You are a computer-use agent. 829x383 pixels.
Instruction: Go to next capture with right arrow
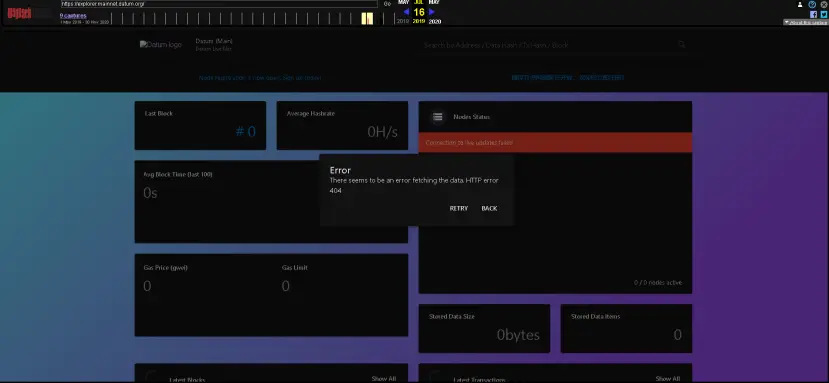point(432,12)
